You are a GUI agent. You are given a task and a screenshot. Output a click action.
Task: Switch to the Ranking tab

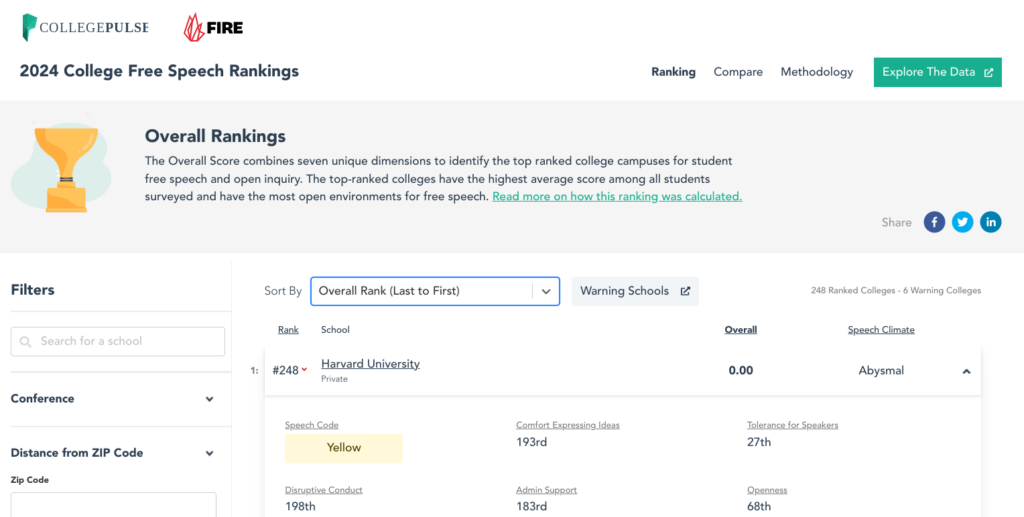coord(673,72)
